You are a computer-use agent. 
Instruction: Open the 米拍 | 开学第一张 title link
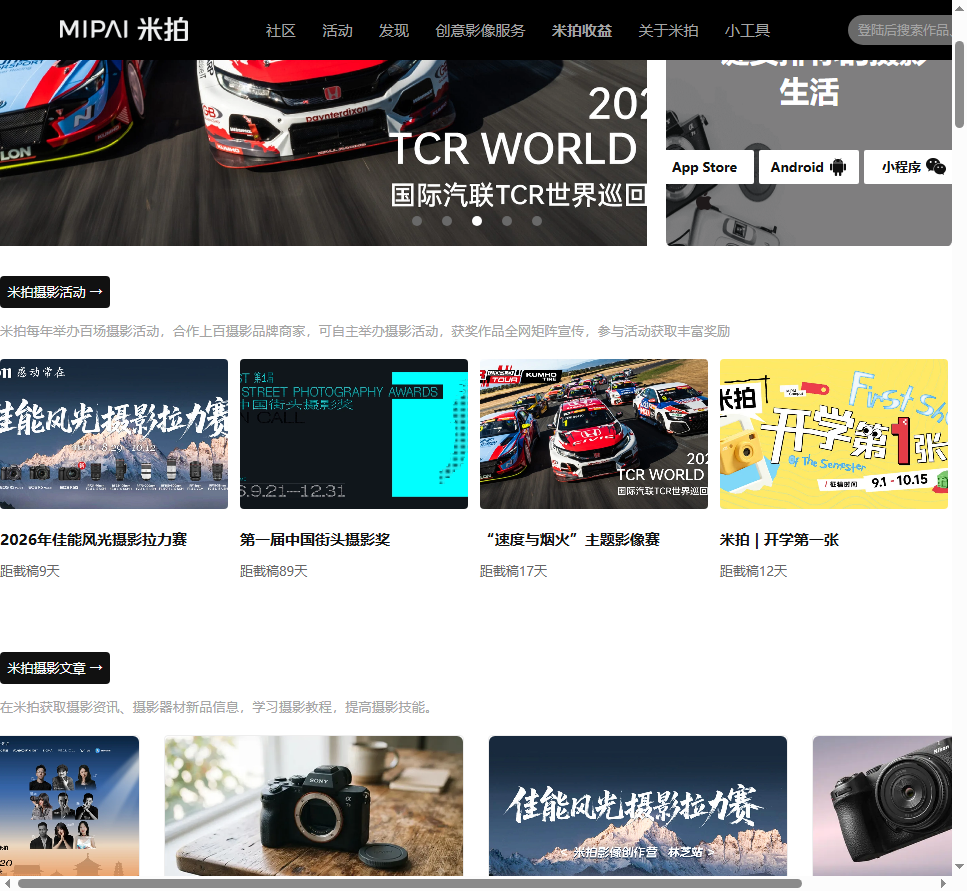pyautogui.click(x=780, y=540)
